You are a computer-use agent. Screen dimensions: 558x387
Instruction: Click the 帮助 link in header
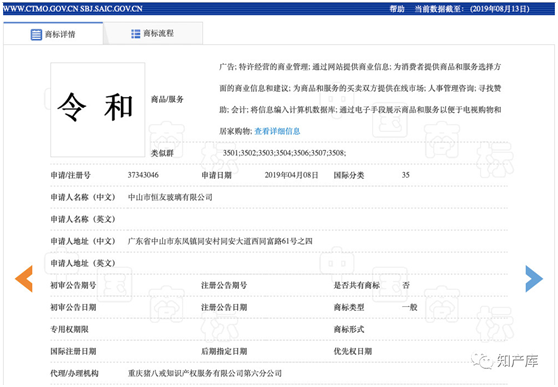click(x=397, y=9)
